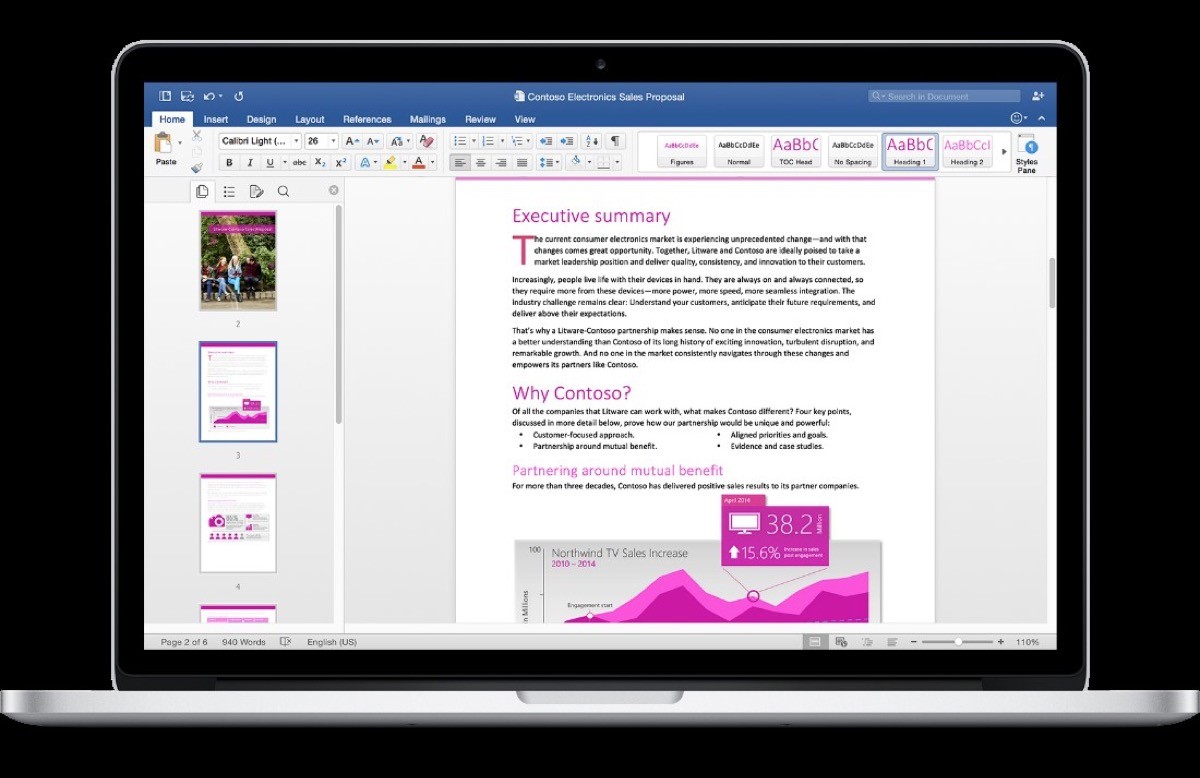This screenshot has height=778, width=1200.
Task: Switch to Web Layout view in status bar
Action: [x=841, y=642]
